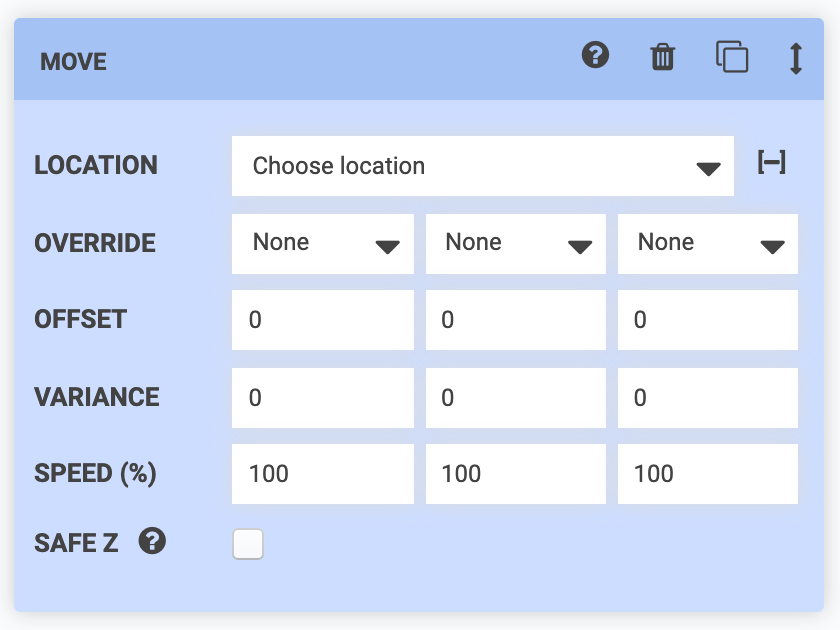Delete the Move step with trash icon
Viewport: 840px width, 630px height.
663,57
